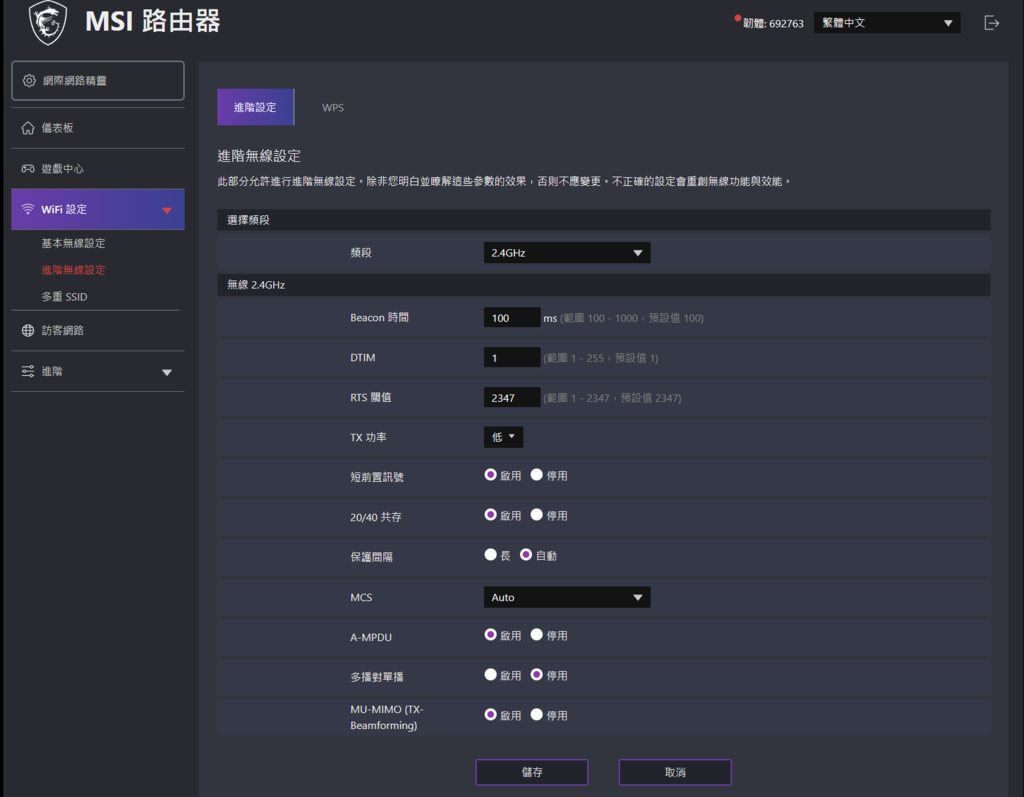Open the MCS Auto dropdown

click(x=566, y=597)
